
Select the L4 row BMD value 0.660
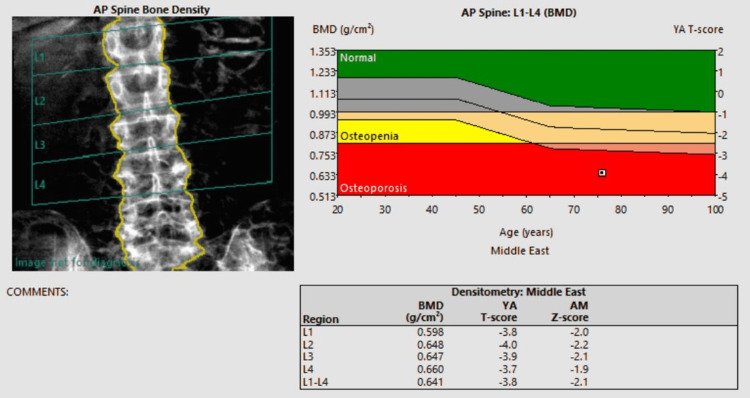click(430, 369)
